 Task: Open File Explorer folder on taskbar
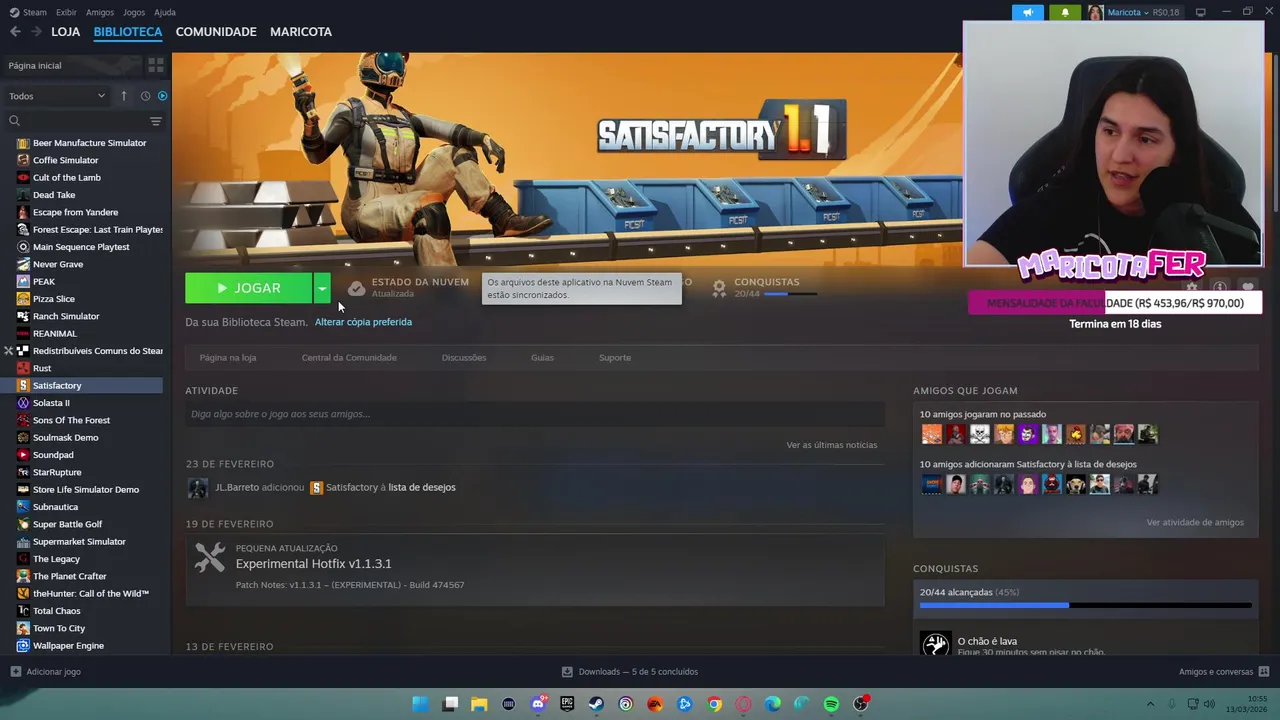click(479, 704)
